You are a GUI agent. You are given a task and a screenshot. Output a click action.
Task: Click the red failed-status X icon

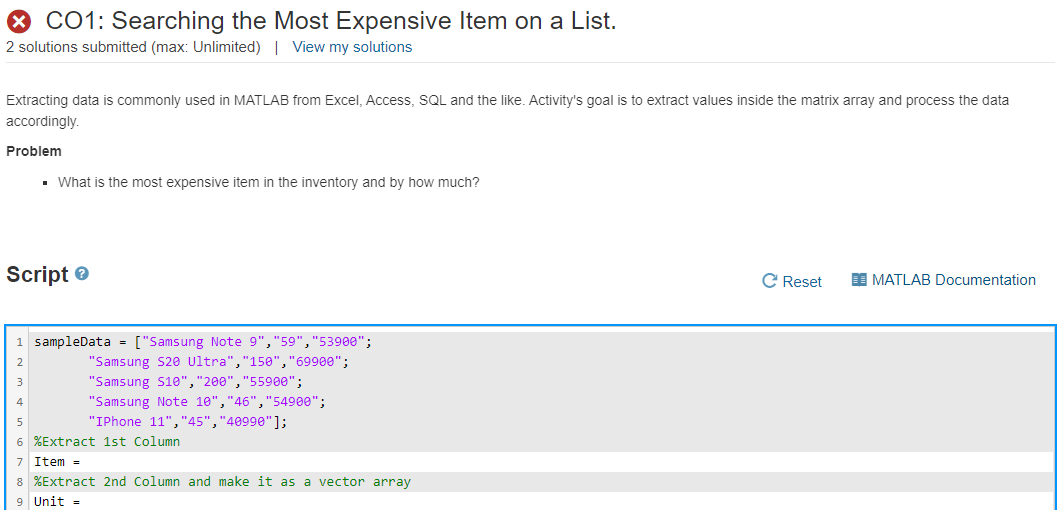(19, 22)
